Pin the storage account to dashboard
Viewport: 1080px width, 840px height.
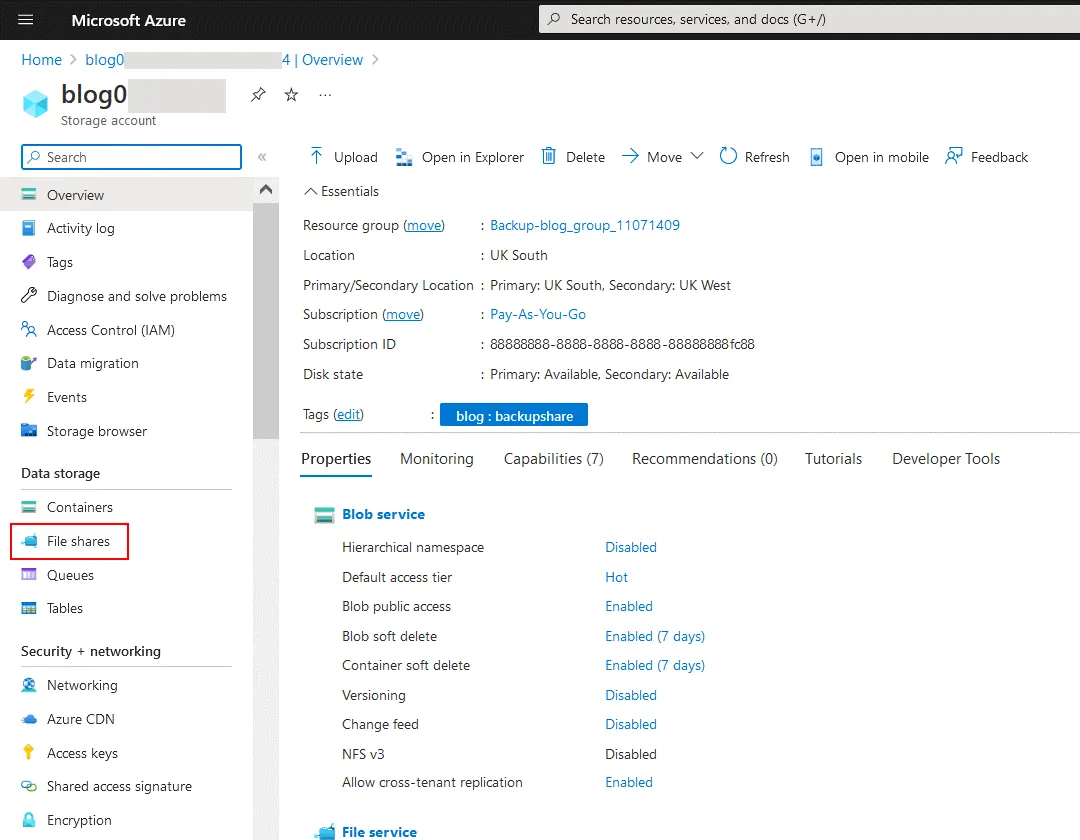click(x=258, y=95)
